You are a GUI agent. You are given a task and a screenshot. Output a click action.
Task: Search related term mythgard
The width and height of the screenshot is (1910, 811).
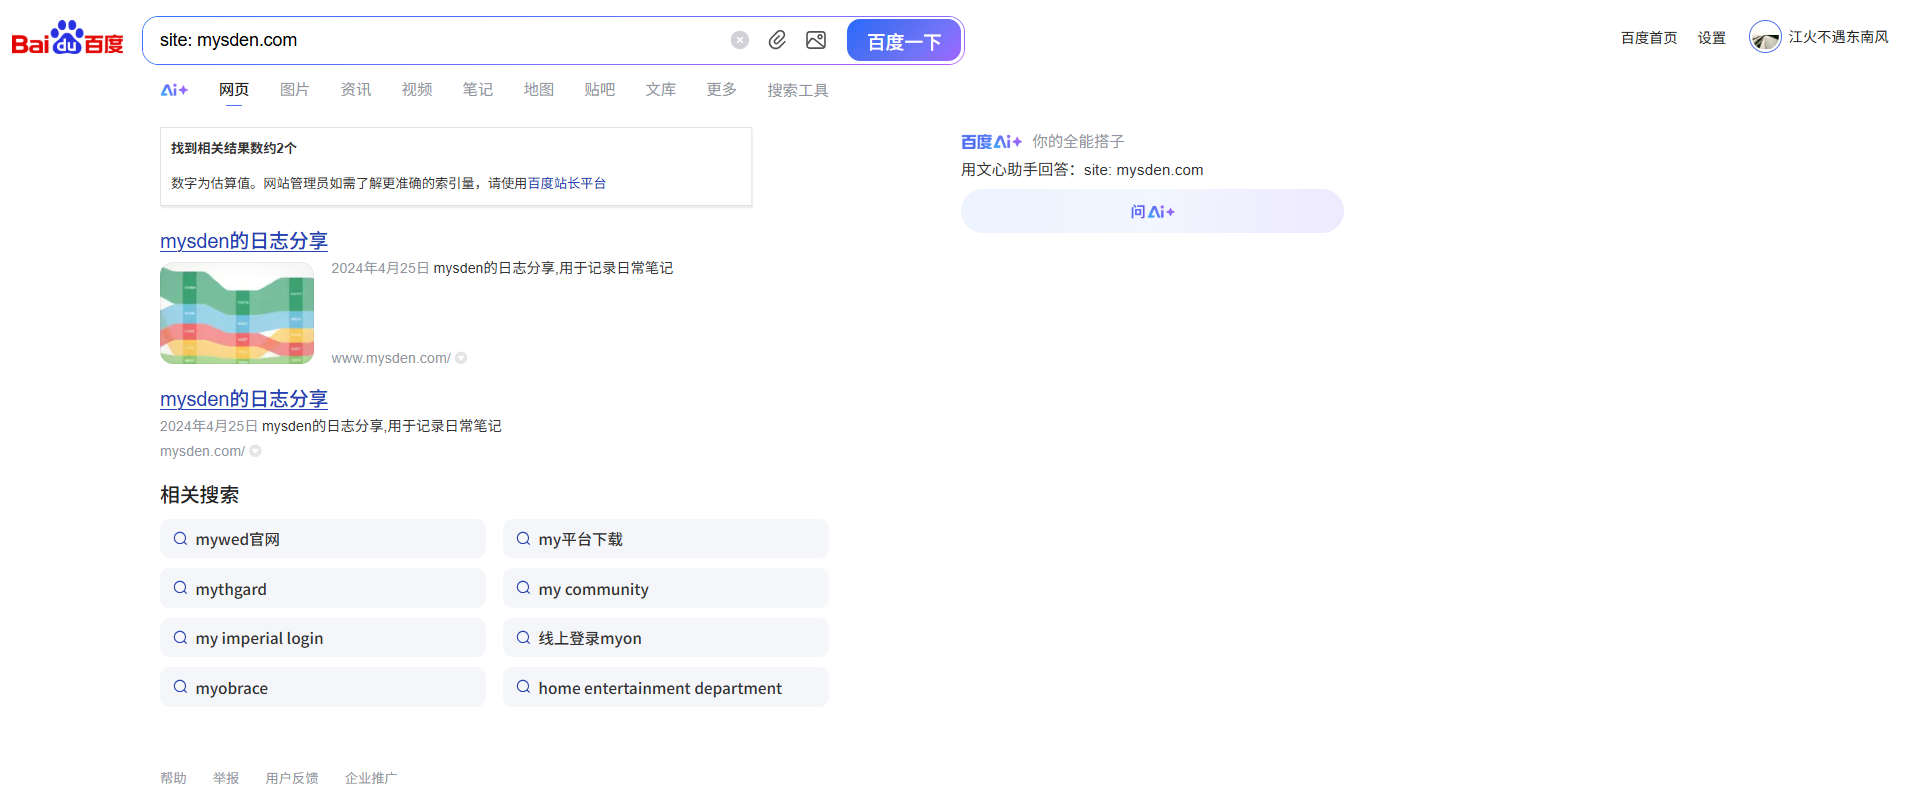pos(323,589)
